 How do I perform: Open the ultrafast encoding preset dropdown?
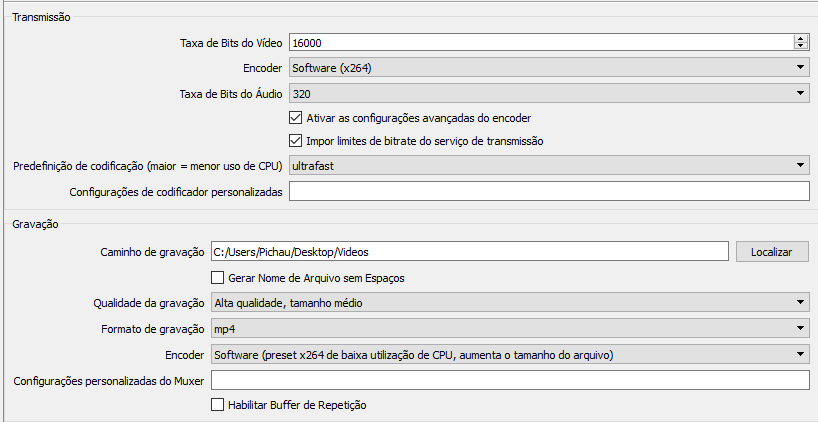click(549, 166)
